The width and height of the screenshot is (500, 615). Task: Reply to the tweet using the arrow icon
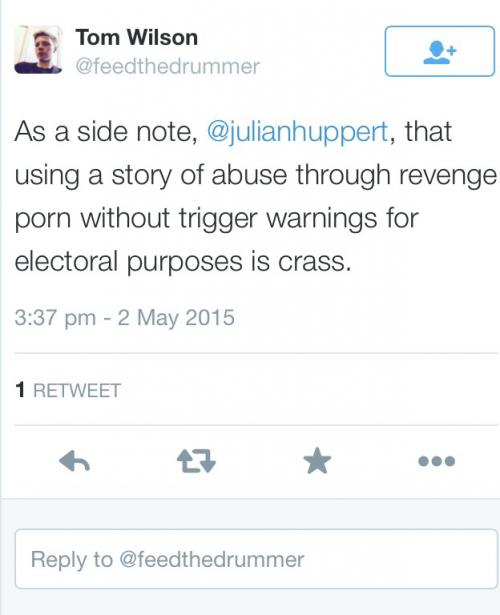tap(75, 460)
